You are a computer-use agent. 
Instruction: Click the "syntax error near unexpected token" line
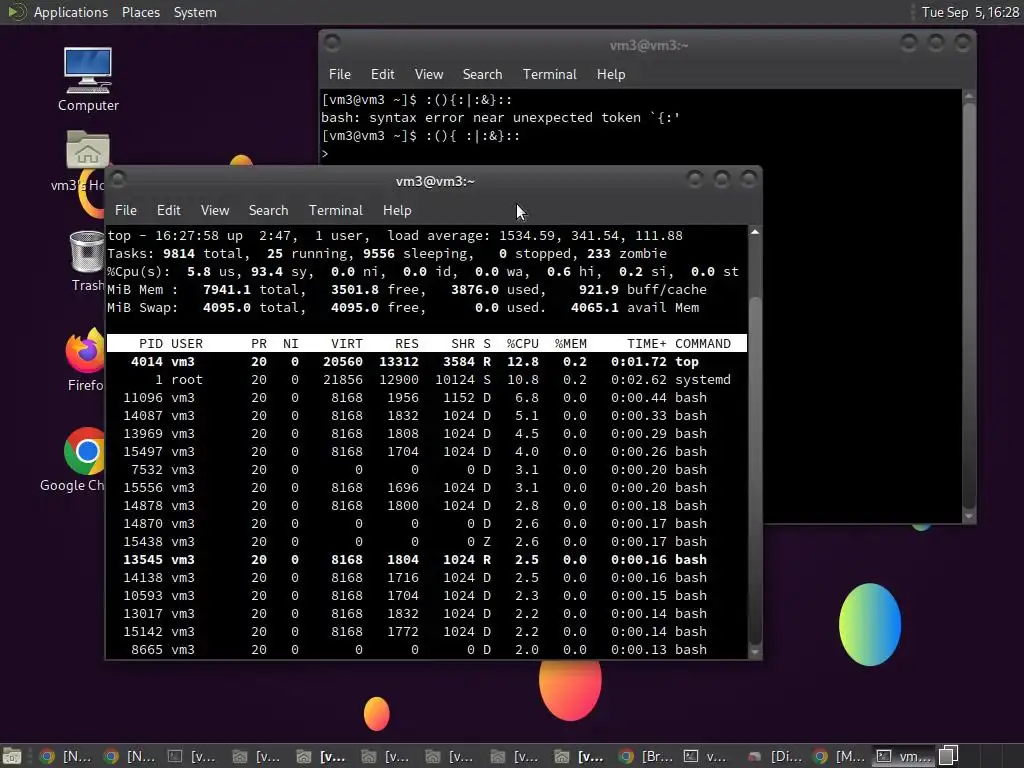coord(500,118)
